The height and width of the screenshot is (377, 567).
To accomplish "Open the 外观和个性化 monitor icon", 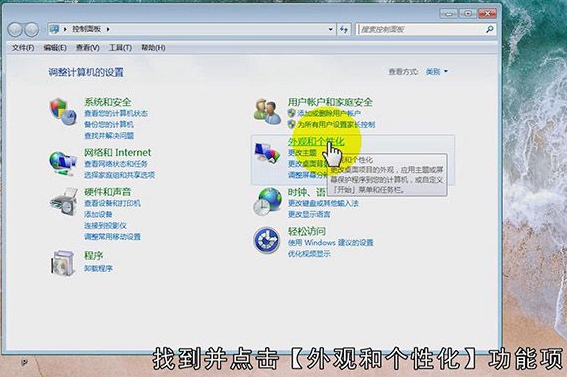I will tap(267, 153).
